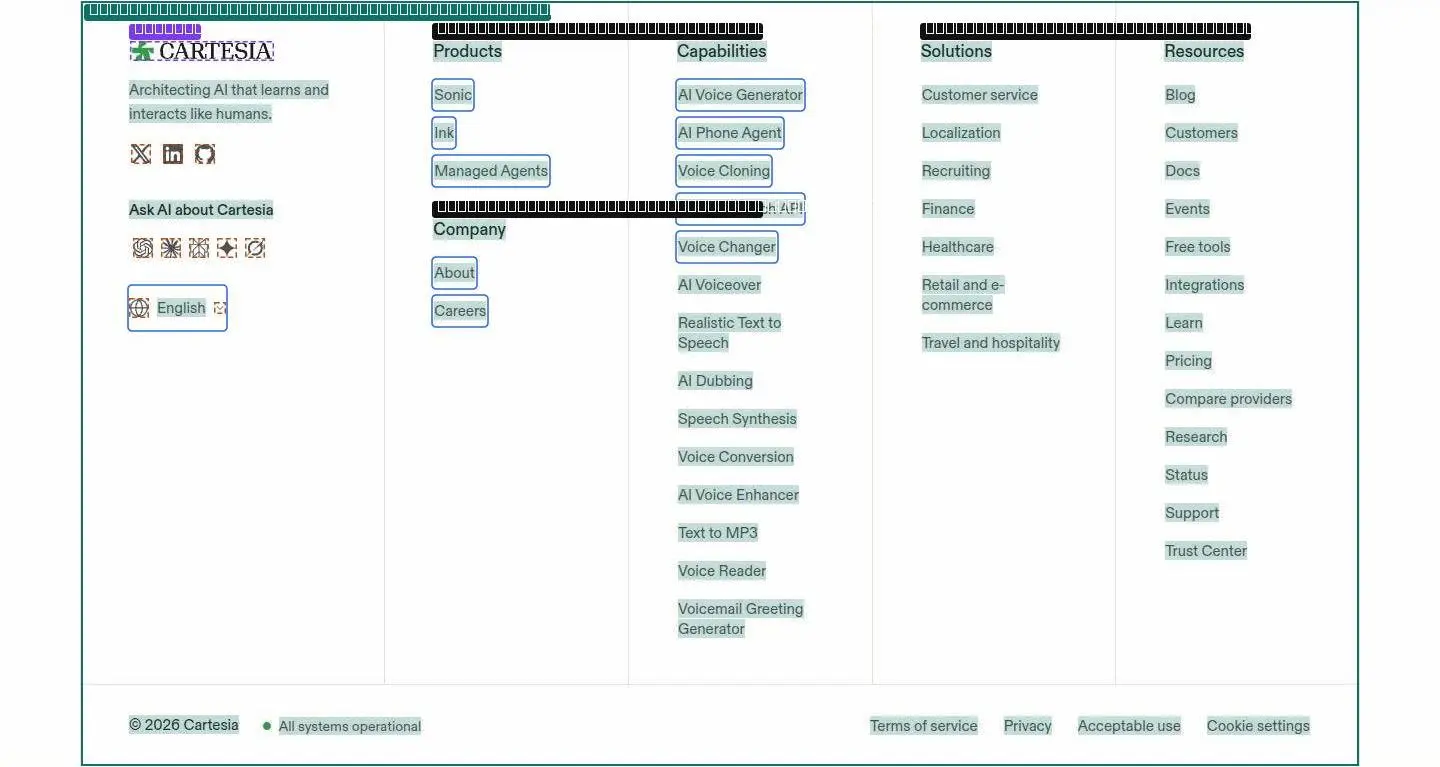The height and width of the screenshot is (767, 1440).
Task: Visit the Blog under Resources
Action: (x=1180, y=95)
